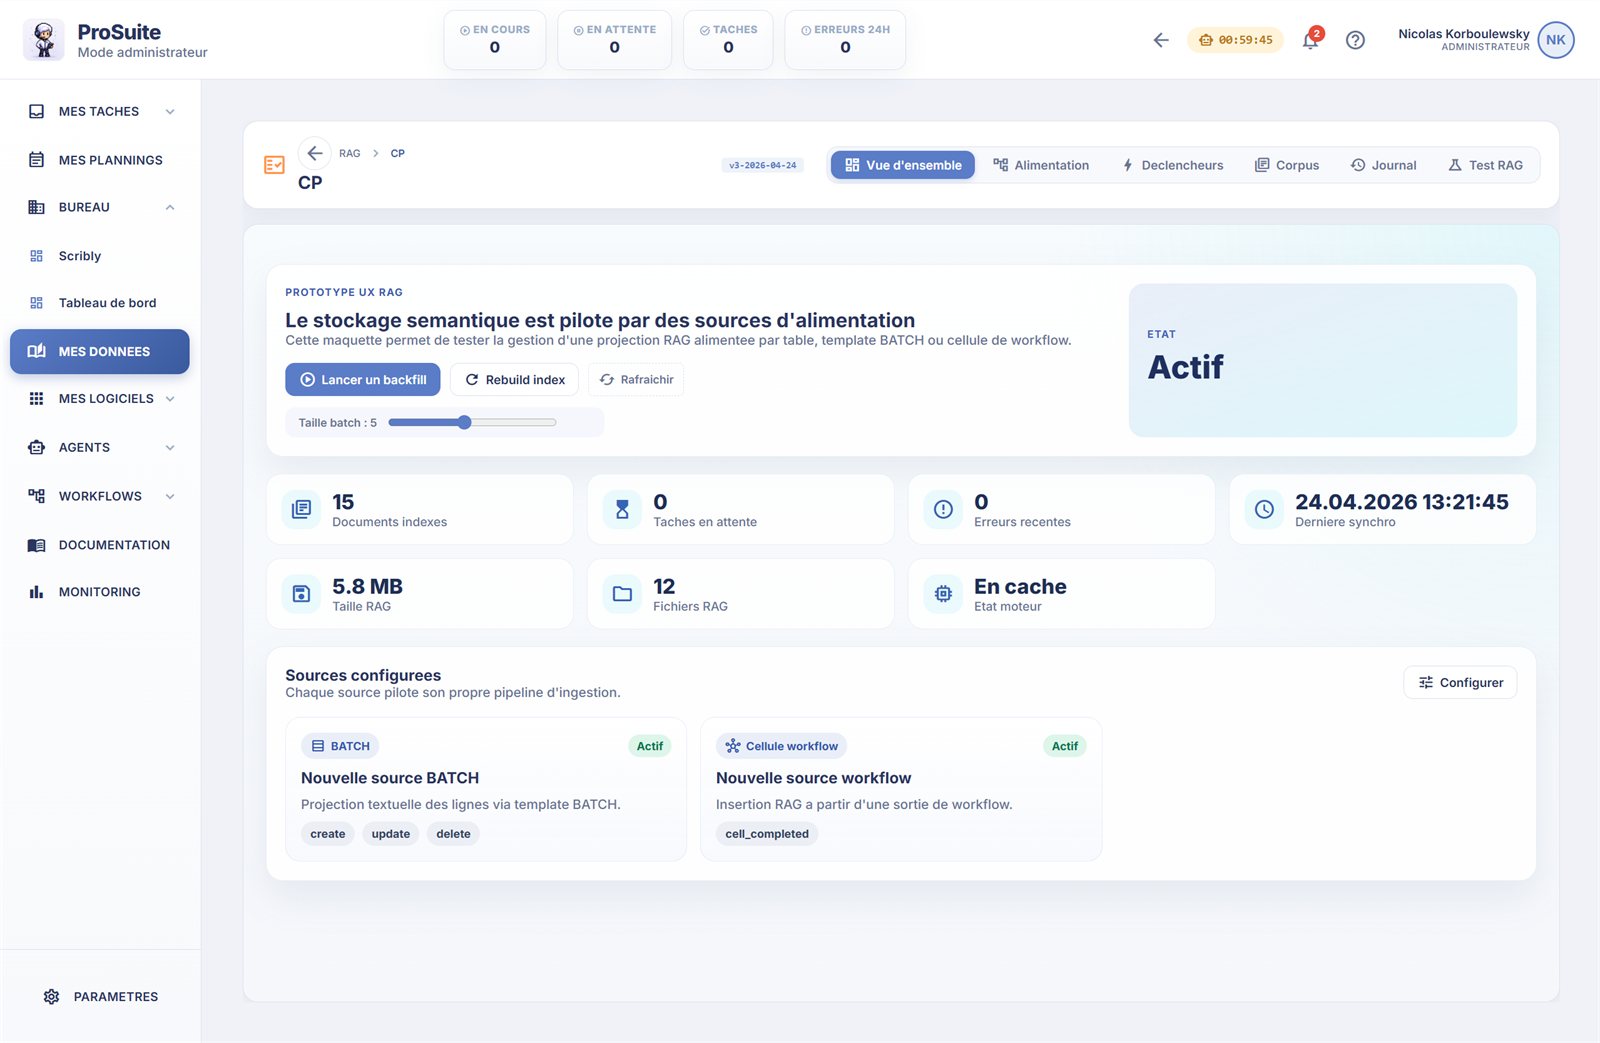Click Lancer un backfill button

[x=363, y=379]
